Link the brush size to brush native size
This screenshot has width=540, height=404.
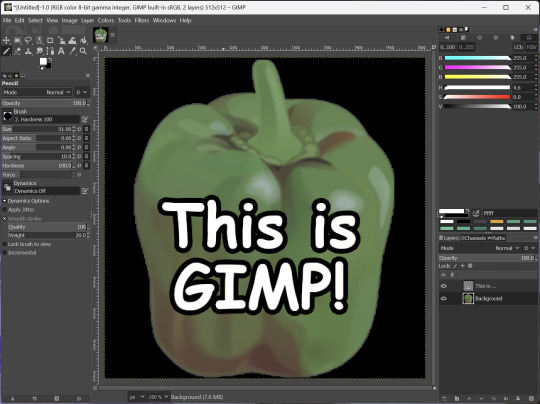[86, 129]
